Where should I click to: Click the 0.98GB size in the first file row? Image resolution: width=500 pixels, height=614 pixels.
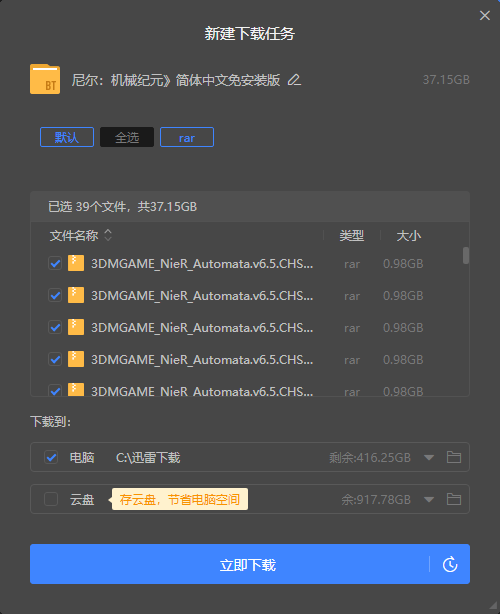403,264
